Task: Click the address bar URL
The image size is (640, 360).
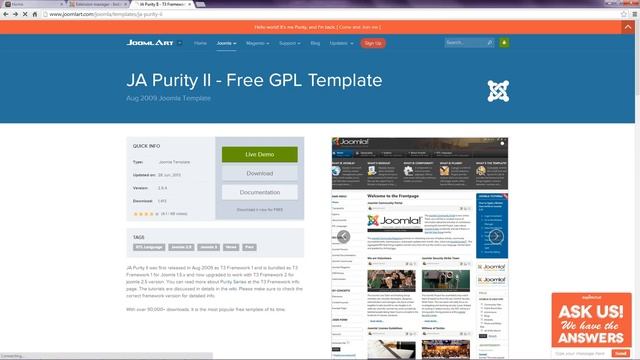Action: pyautogui.click(x=106, y=14)
